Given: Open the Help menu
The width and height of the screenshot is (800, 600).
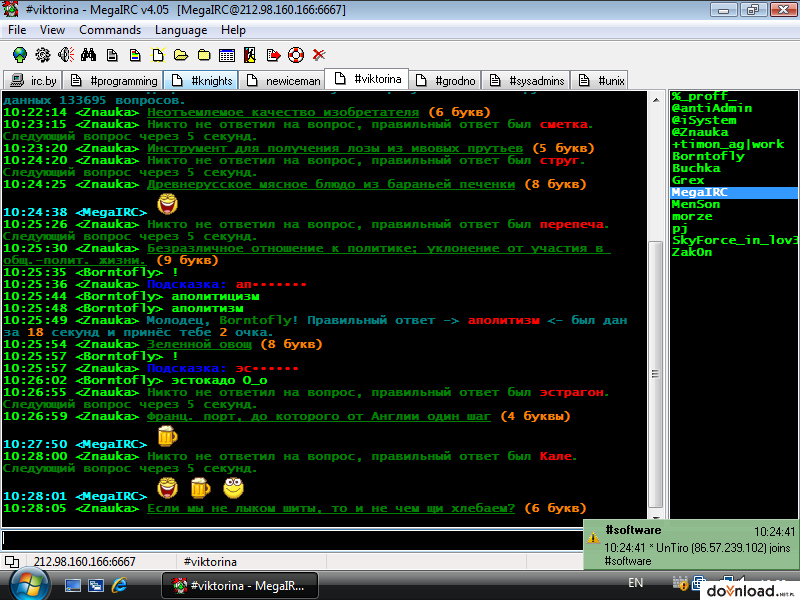Looking at the screenshot, I should point(233,30).
